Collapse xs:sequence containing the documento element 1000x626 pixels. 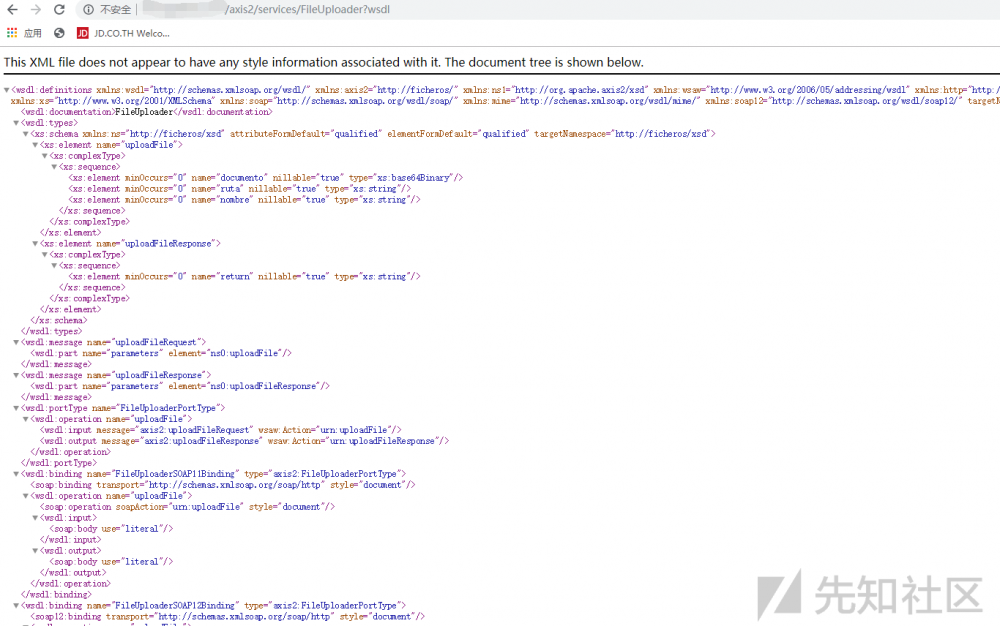55,167
